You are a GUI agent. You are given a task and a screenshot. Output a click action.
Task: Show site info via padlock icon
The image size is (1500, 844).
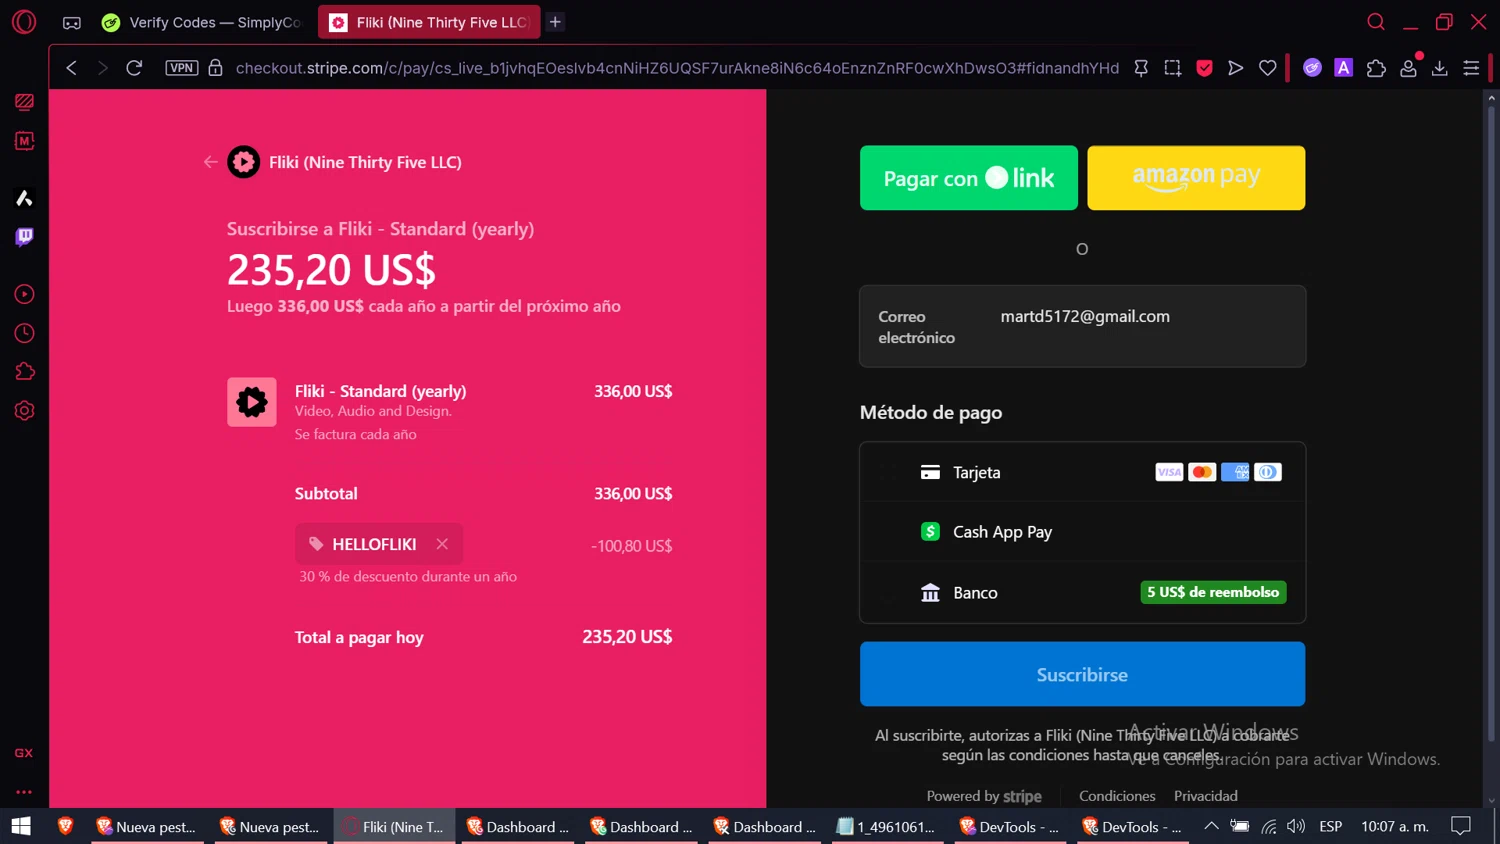click(x=215, y=68)
